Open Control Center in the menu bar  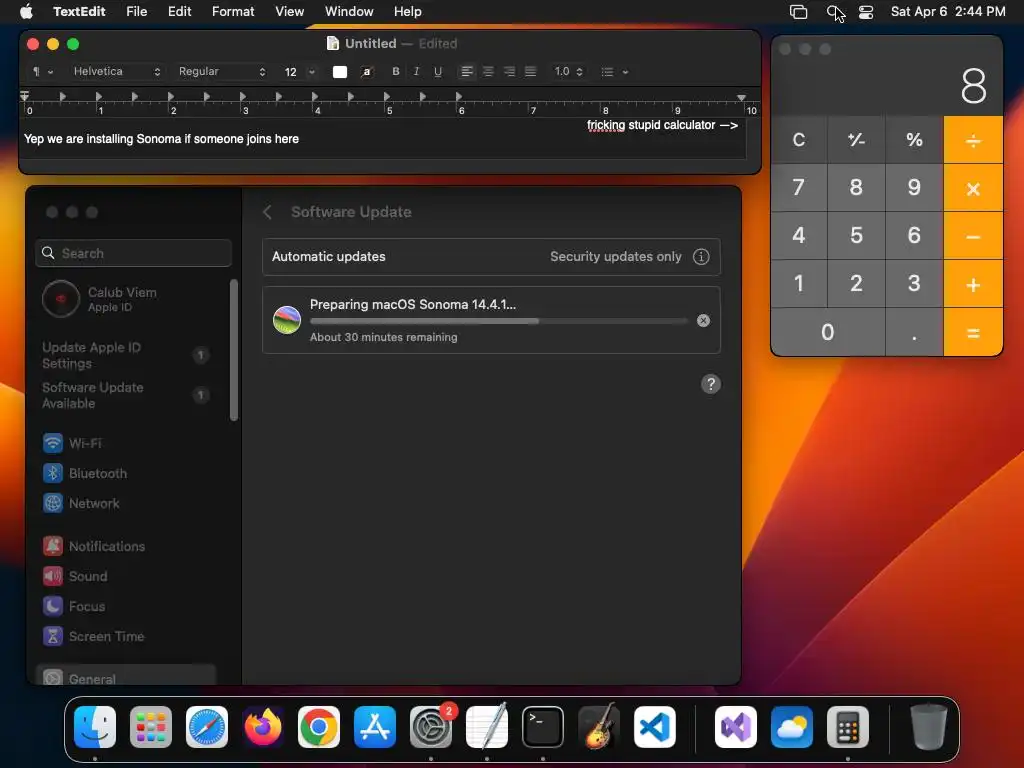click(866, 12)
